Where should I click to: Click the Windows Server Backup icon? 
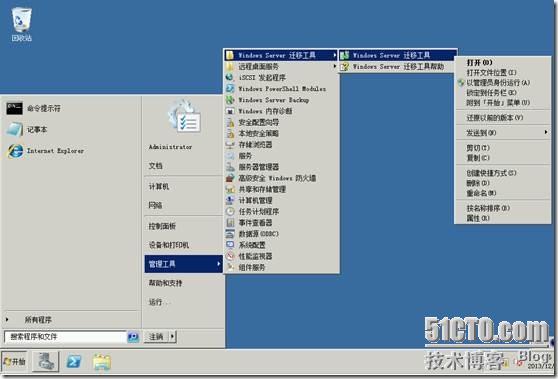coord(230,100)
